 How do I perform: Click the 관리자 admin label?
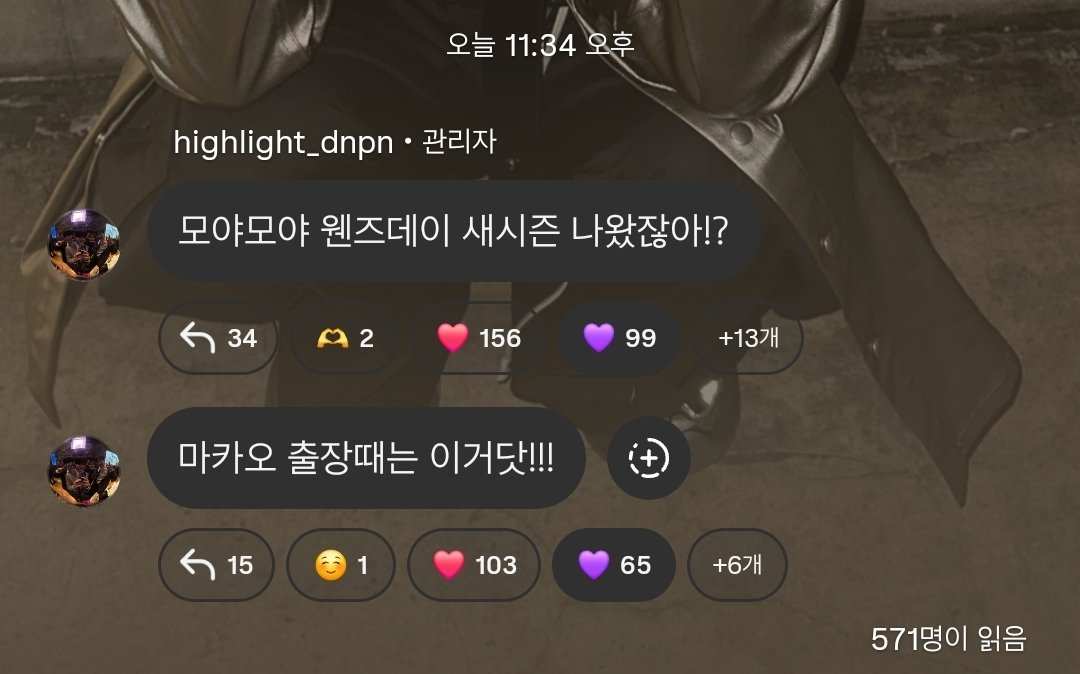pyautogui.click(x=459, y=142)
